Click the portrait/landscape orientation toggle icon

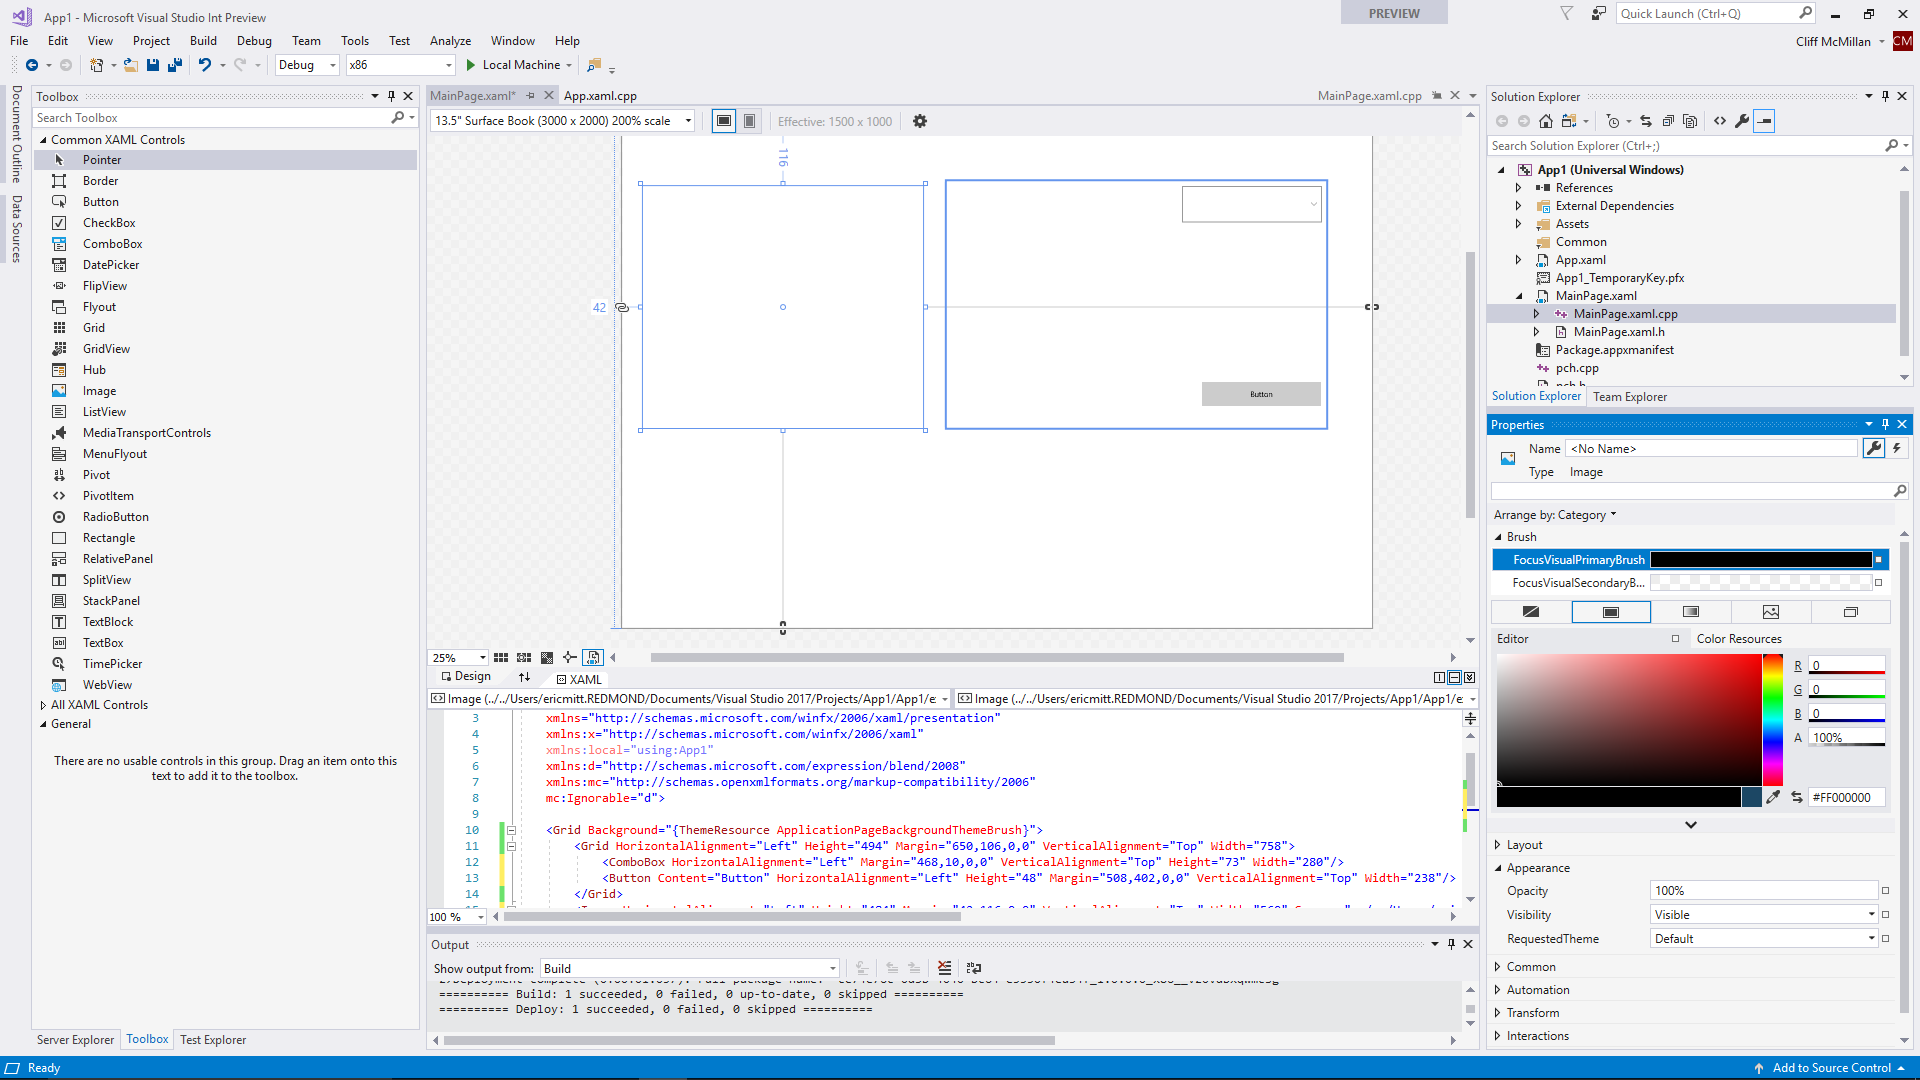749,121
